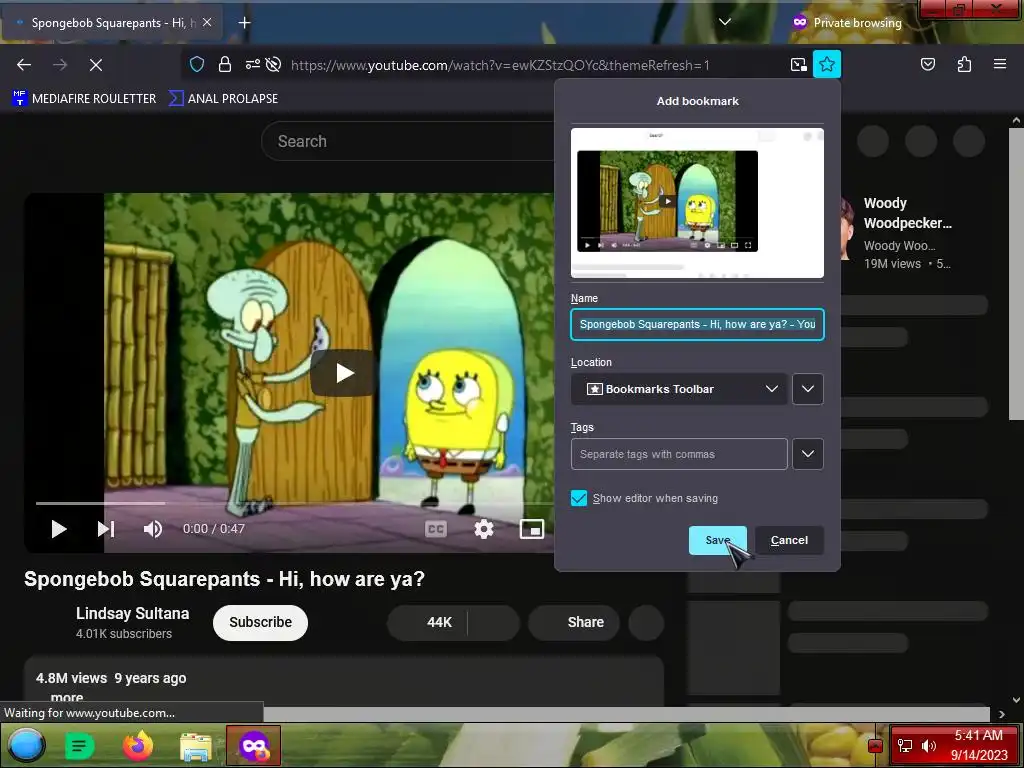Open File Explorer from taskbar

[196, 746]
